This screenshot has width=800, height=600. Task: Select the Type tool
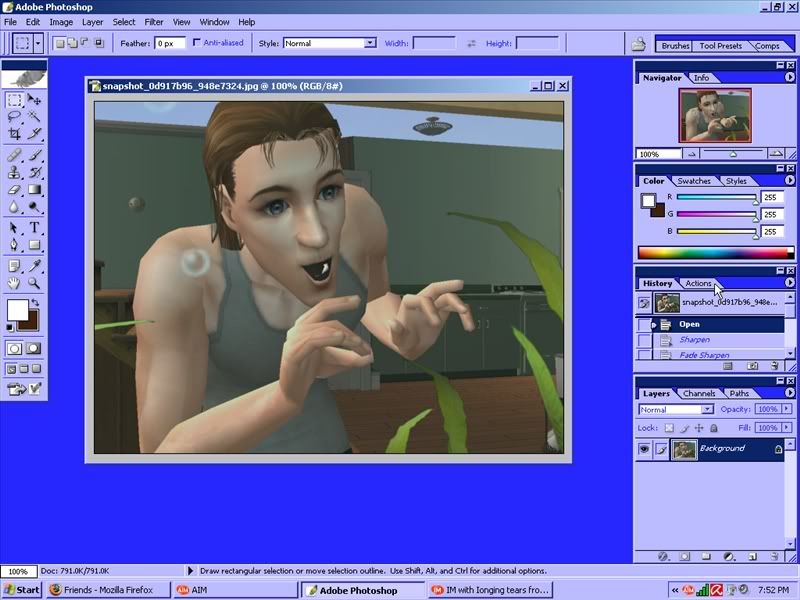pyautogui.click(x=34, y=228)
